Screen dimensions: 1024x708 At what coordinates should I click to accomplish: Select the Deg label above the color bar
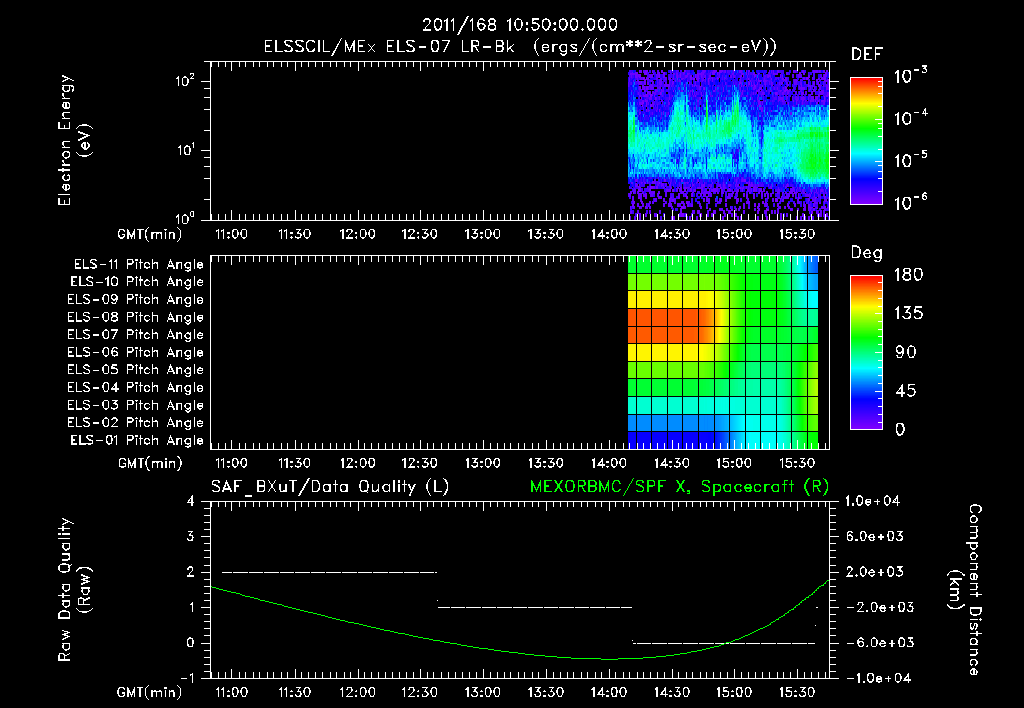pos(867,253)
